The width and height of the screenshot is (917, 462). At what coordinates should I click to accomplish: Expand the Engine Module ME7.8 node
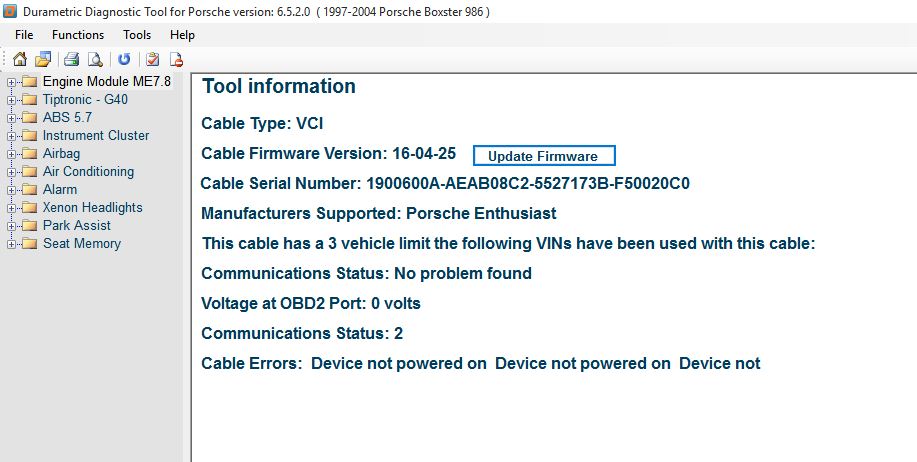pyautogui.click(x=11, y=82)
